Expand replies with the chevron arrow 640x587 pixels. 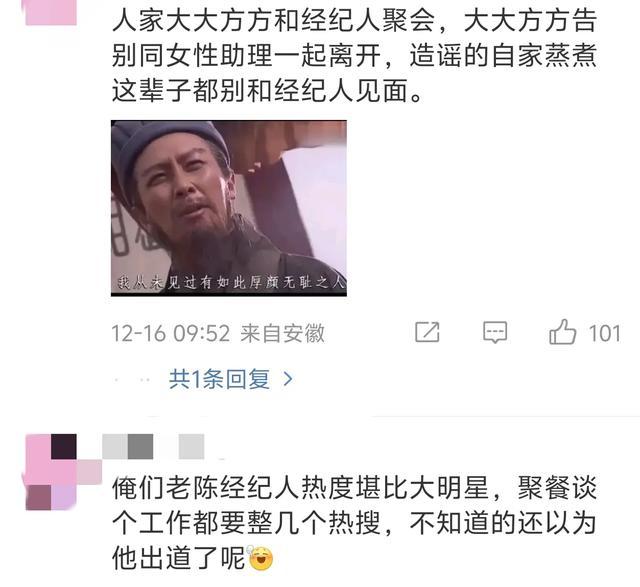288,379
